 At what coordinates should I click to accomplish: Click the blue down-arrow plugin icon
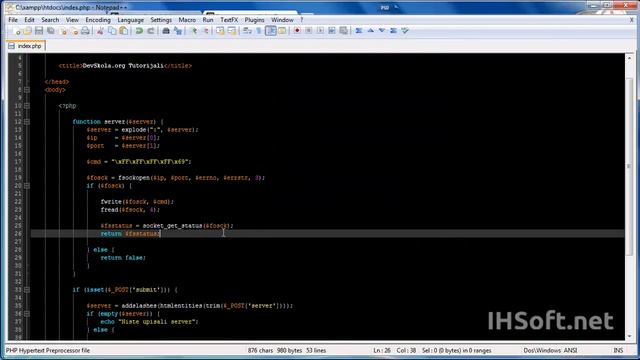(382, 31)
